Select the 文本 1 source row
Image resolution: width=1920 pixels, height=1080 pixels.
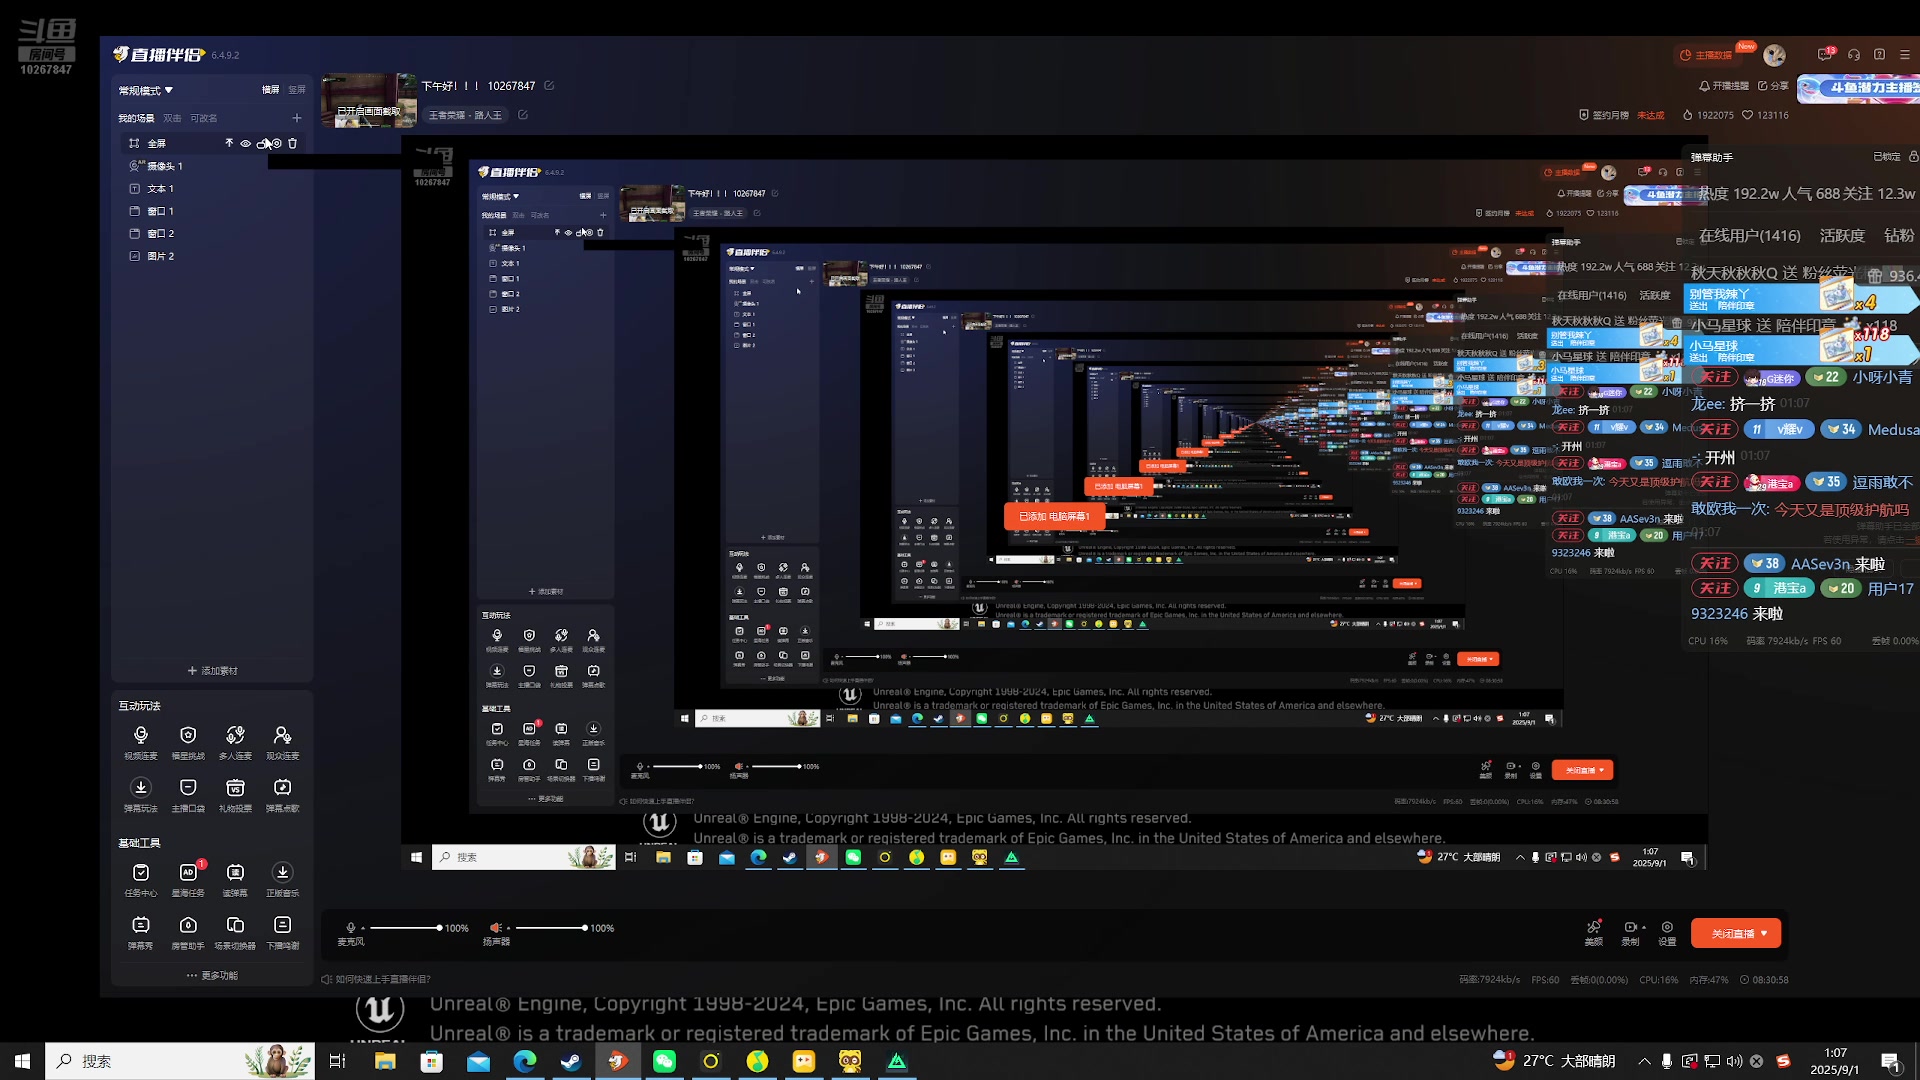[212, 188]
